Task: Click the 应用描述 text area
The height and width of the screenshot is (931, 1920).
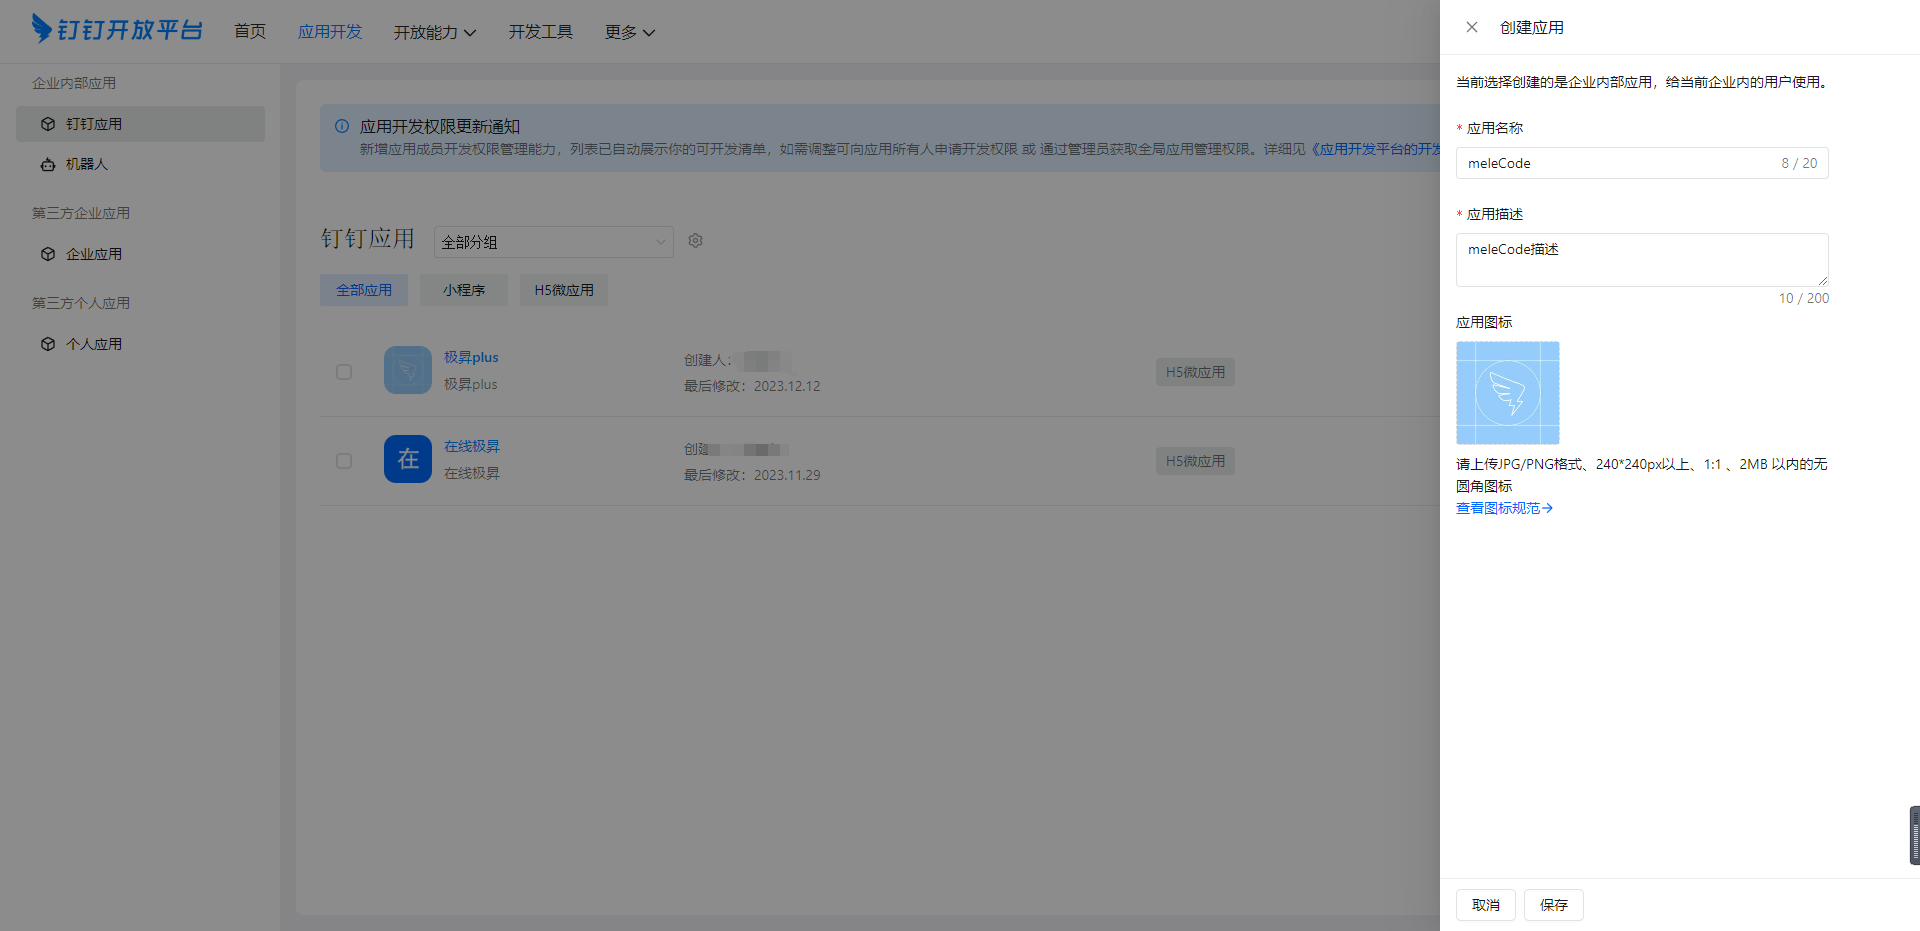Action: coord(1642,260)
